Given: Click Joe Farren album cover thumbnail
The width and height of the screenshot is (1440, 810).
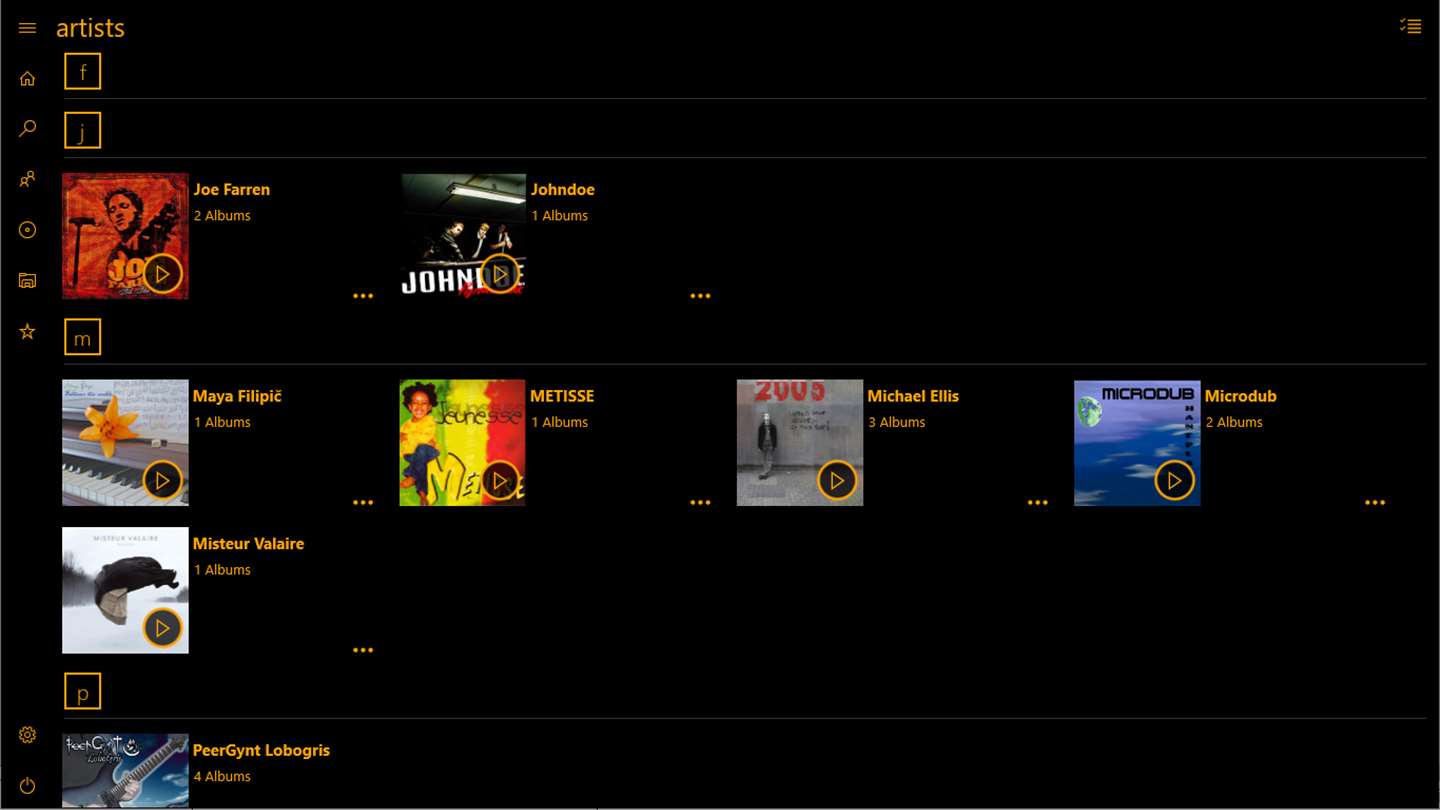Looking at the screenshot, I should [x=125, y=236].
